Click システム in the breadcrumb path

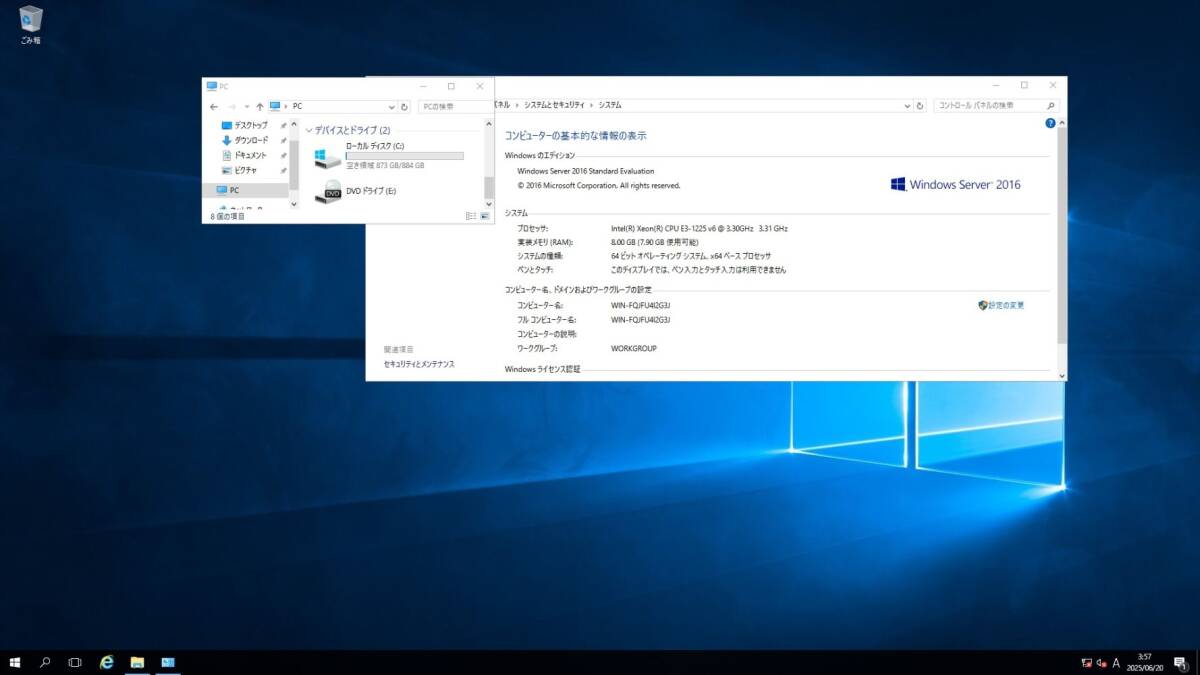610,105
